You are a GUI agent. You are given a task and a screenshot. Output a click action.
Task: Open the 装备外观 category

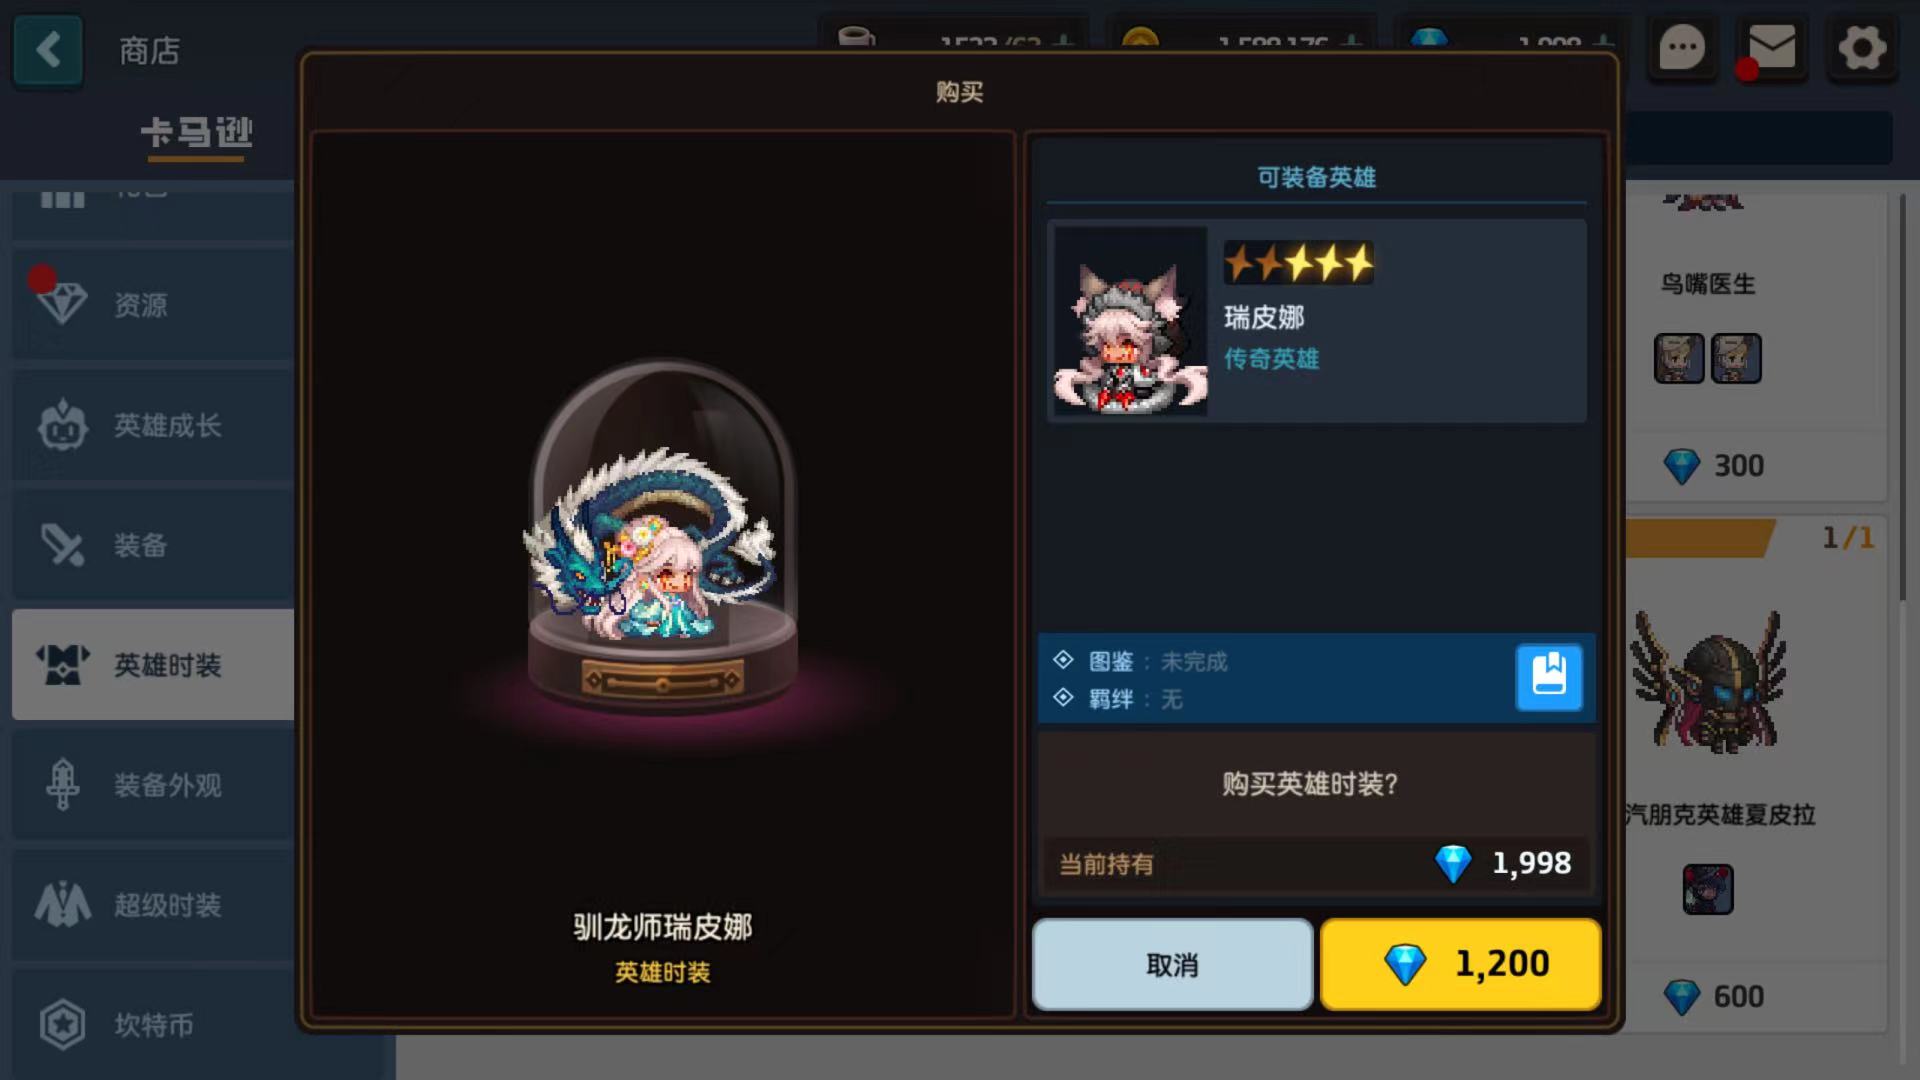coord(153,785)
